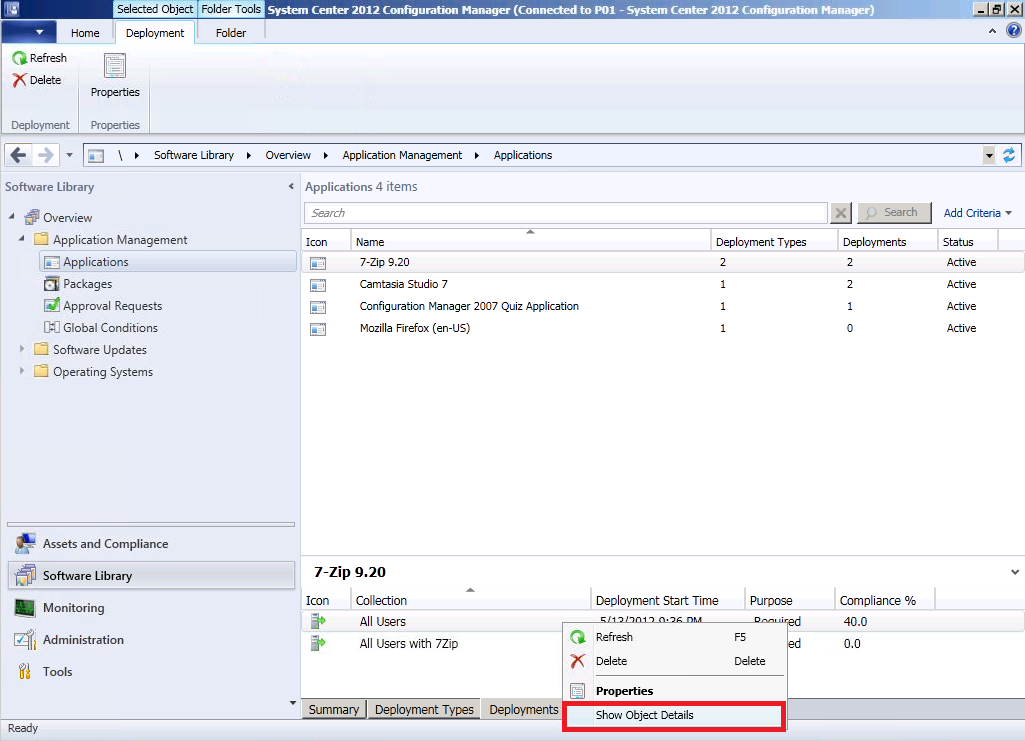Collapse the Application Management node

22,239
